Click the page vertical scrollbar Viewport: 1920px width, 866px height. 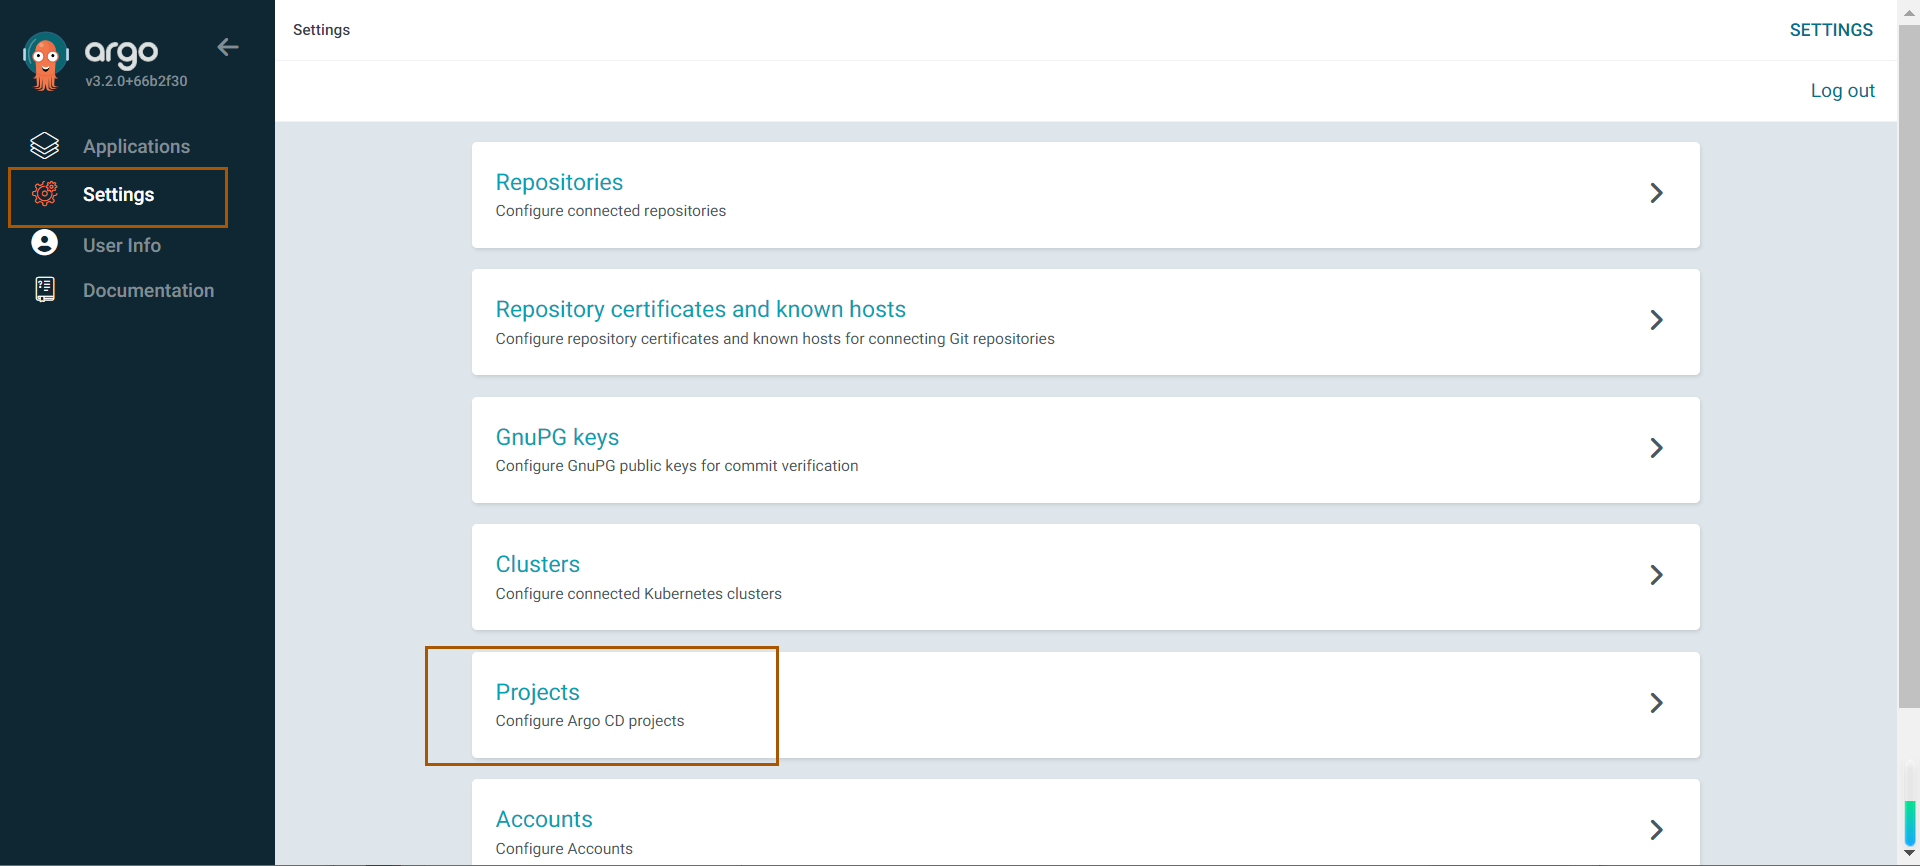tap(1908, 400)
